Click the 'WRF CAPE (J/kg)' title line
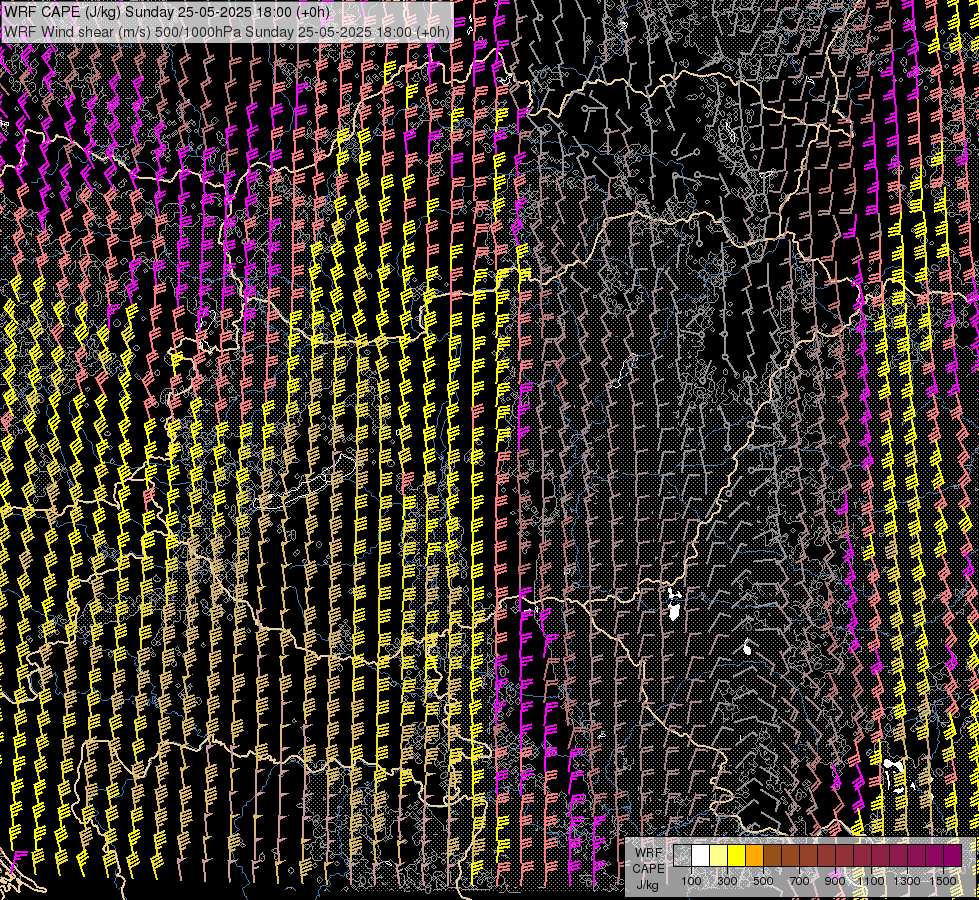This screenshot has width=979, height=900. (x=166, y=11)
